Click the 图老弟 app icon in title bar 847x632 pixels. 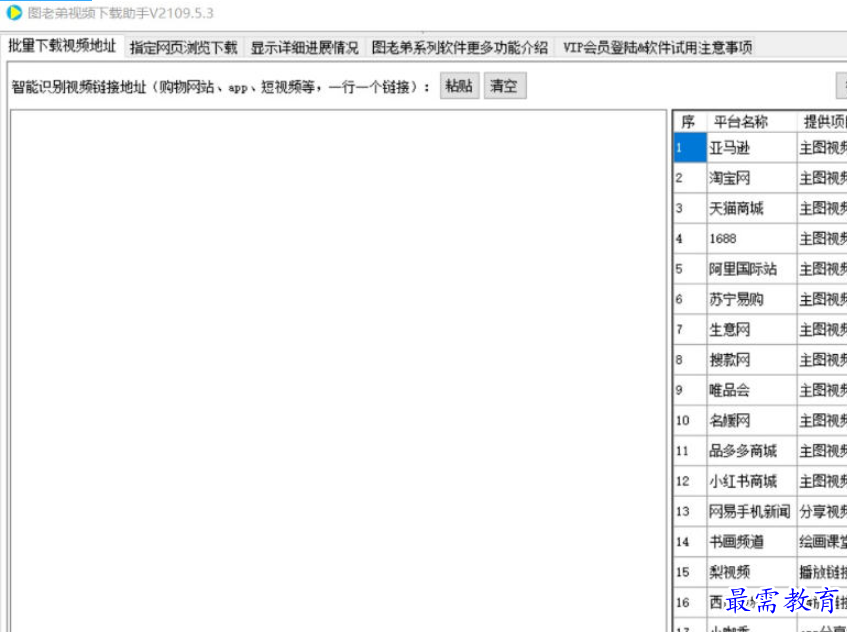14,14
